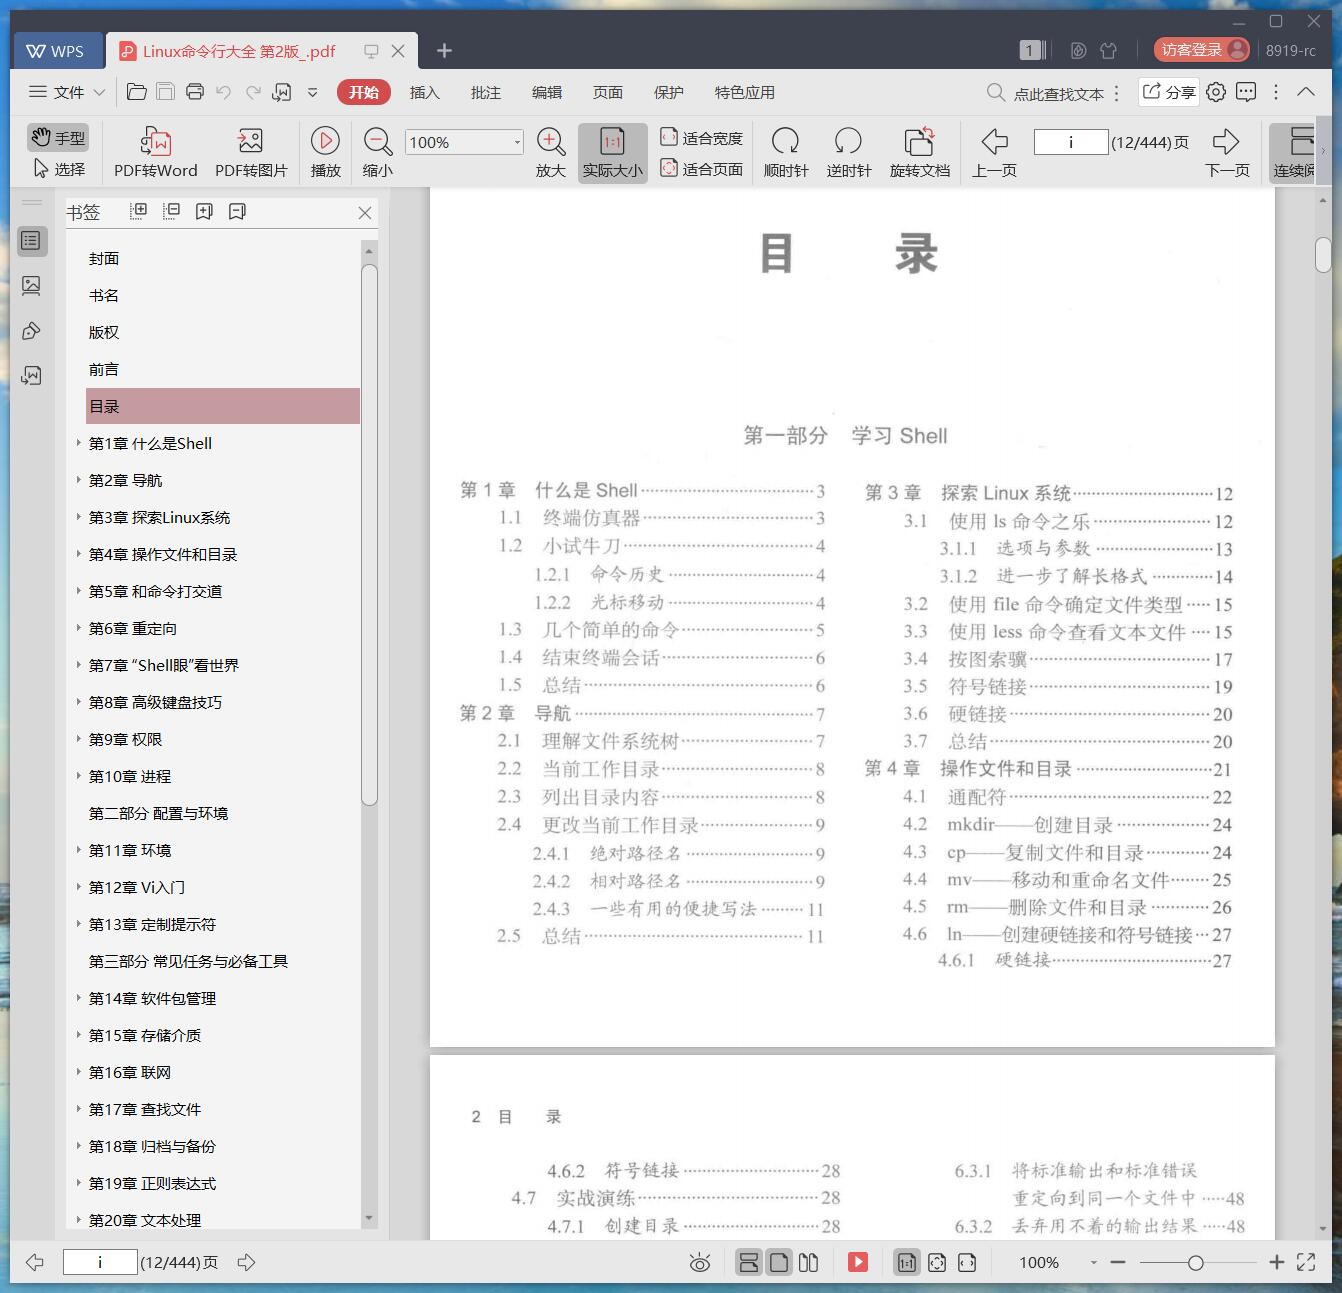The image size is (1342, 1293).
Task: Click PDF转Word converter icon
Action: [x=155, y=152]
